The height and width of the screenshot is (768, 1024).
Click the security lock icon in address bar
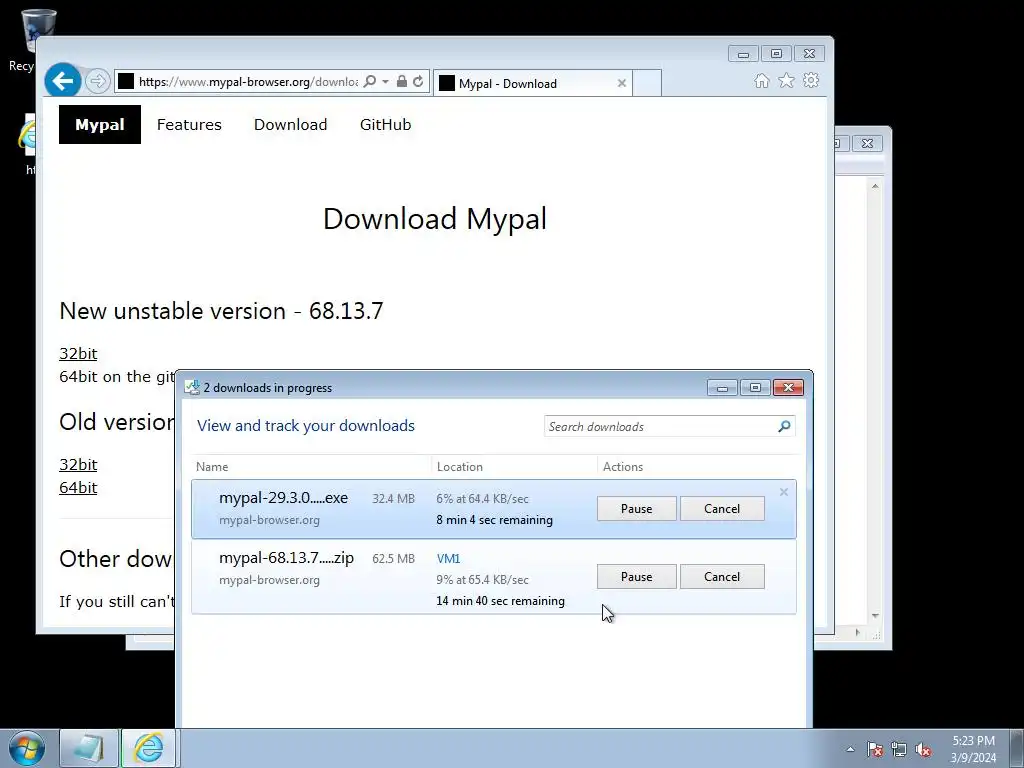[402, 81]
